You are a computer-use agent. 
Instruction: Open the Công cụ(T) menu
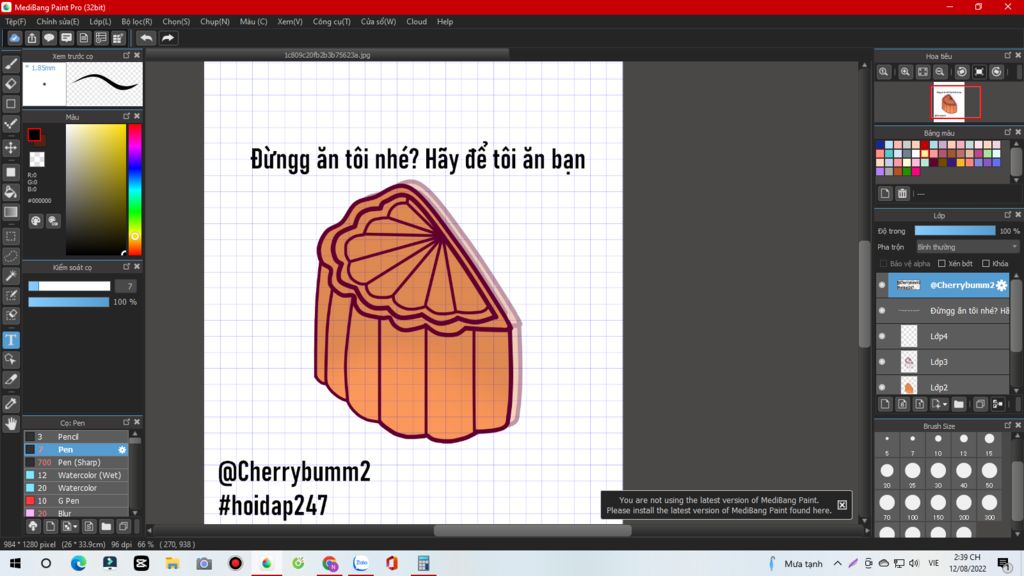(331, 21)
